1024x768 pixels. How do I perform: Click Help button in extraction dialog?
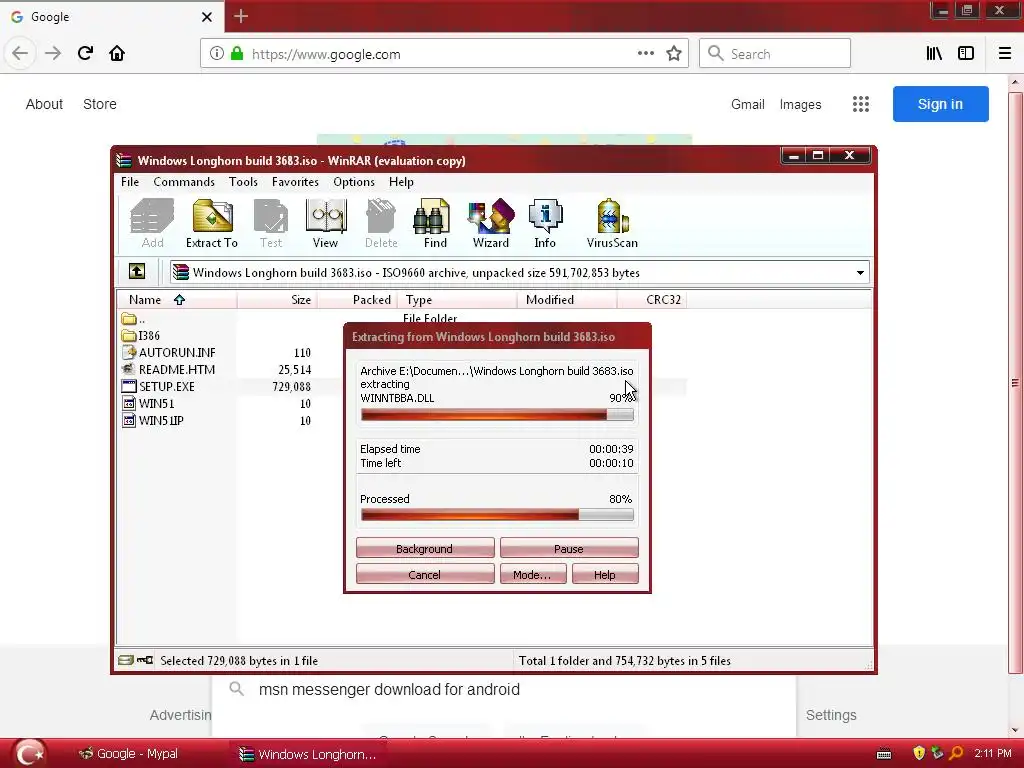click(605, 574)
